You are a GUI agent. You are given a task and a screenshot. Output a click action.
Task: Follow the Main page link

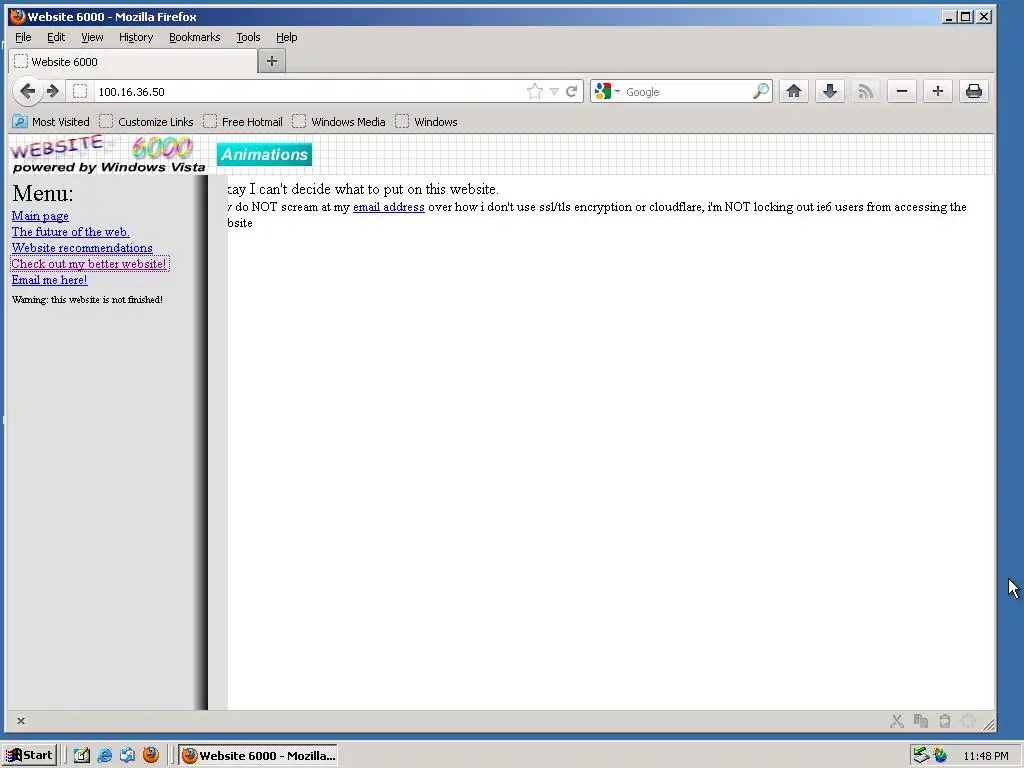(x=40, y=216)
